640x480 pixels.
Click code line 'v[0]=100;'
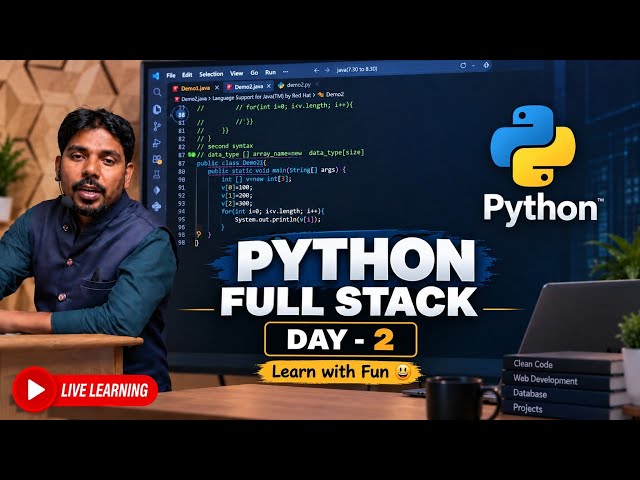tap(237, 187)
